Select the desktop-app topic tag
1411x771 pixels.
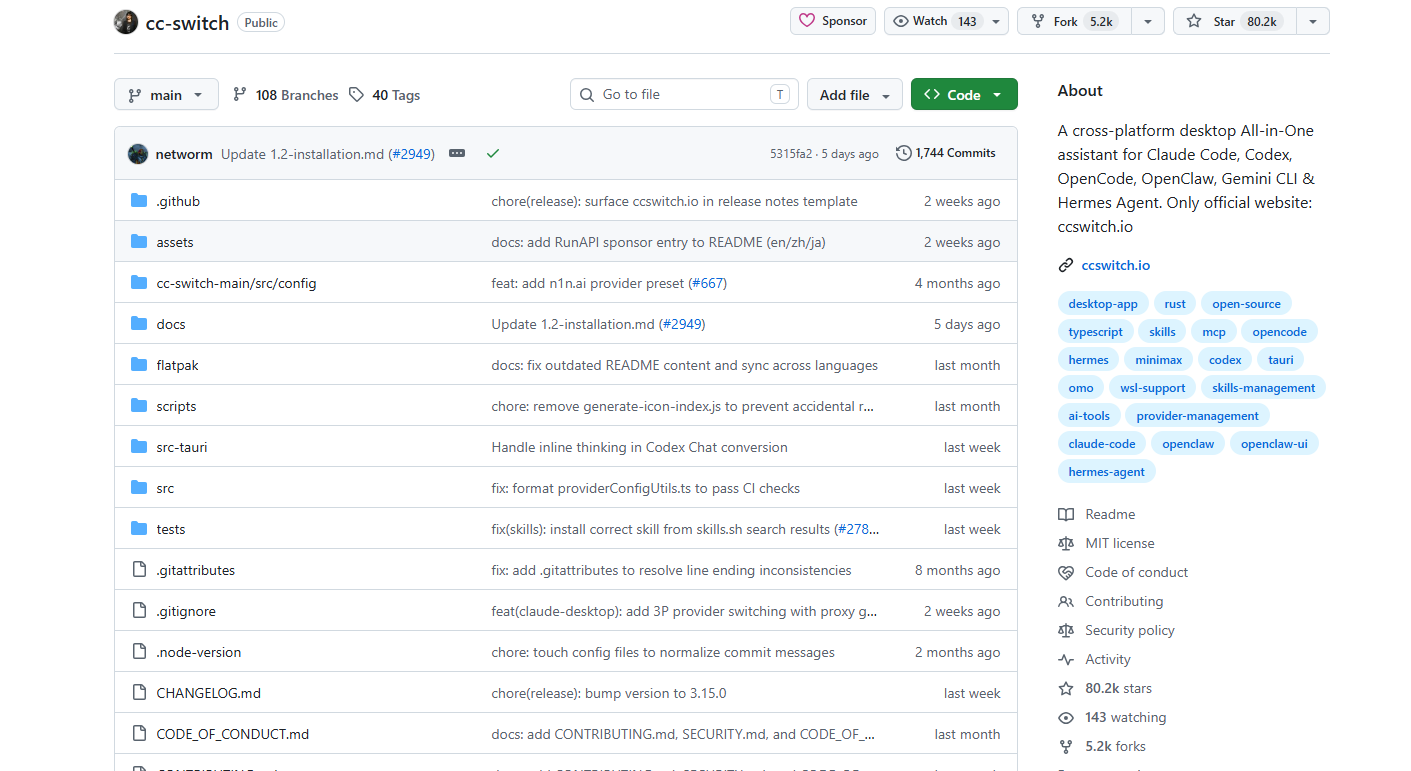[1103, 304]
